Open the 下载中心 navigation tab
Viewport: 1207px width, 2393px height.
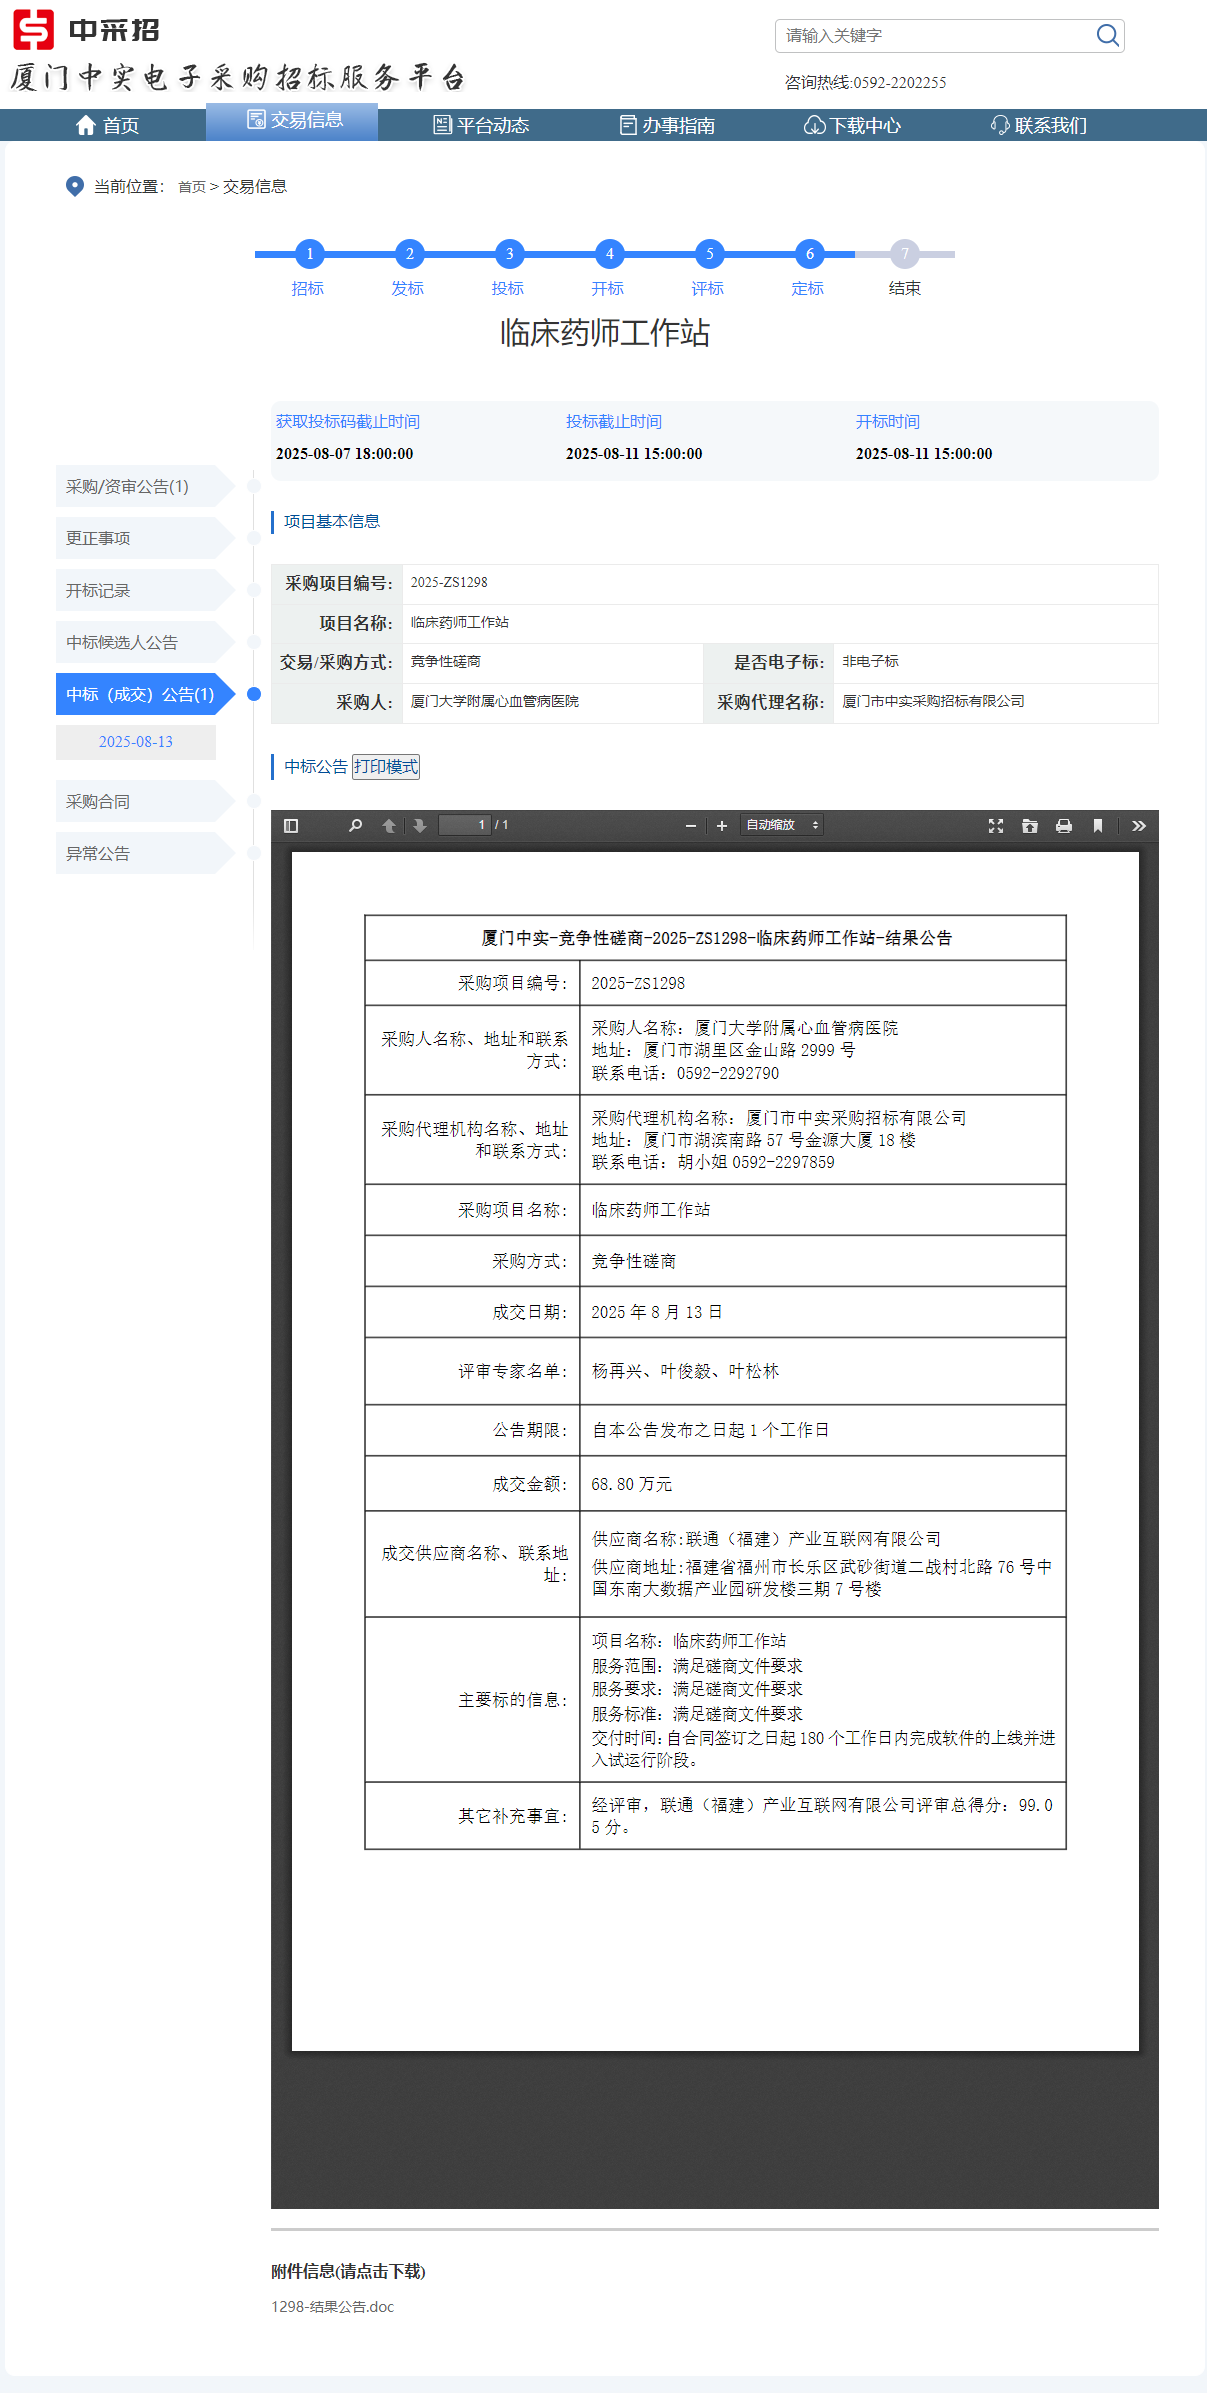click(852, 125)
